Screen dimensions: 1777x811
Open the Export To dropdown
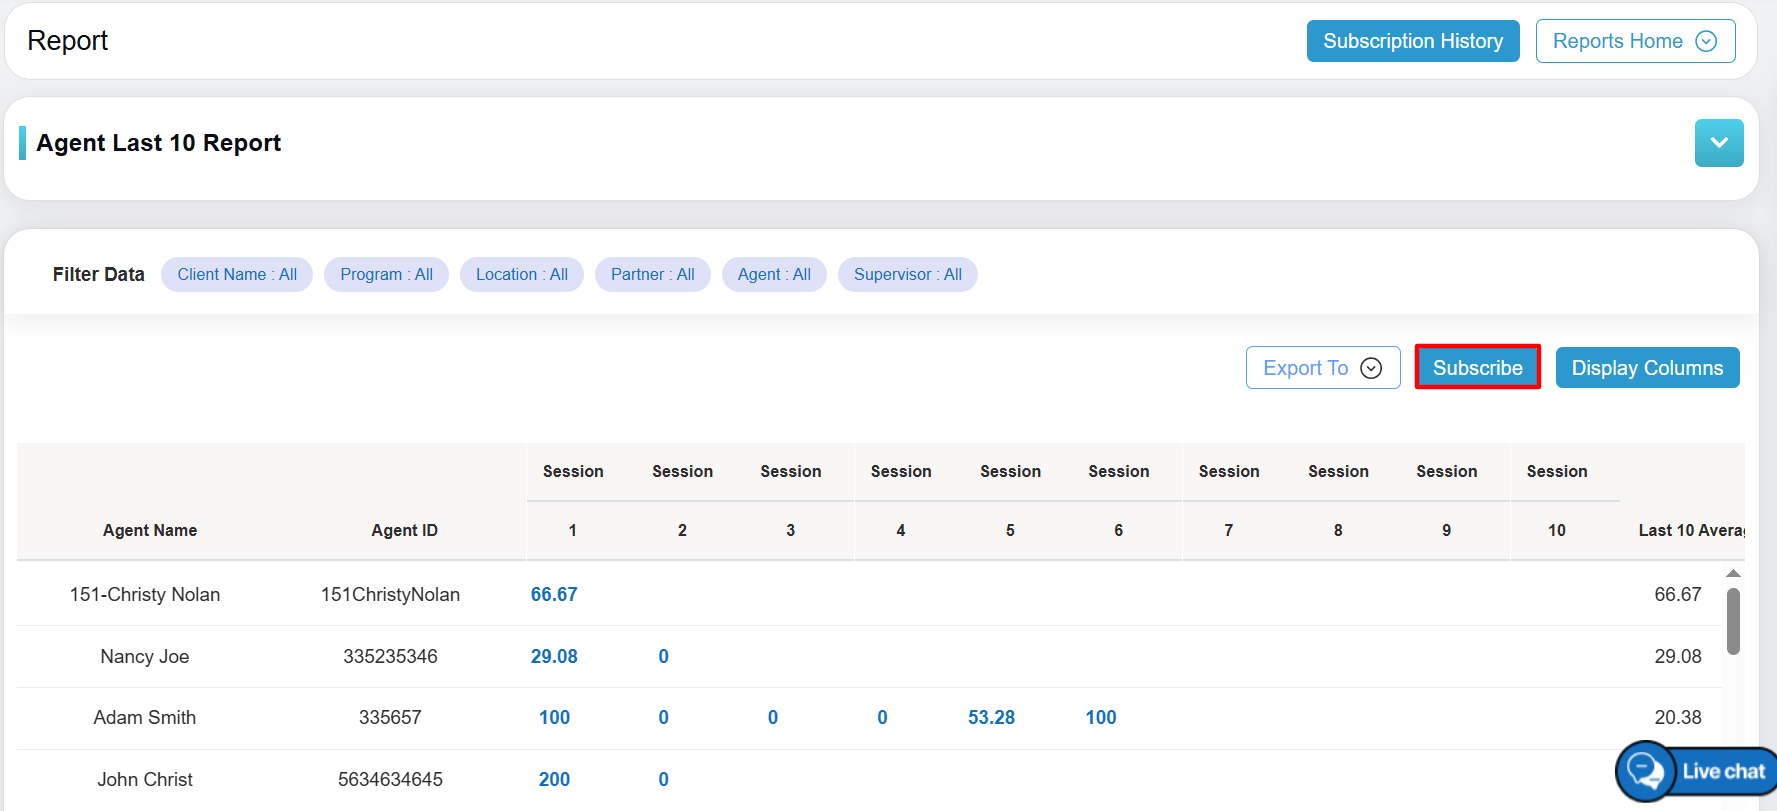[x=1322, y=368]
